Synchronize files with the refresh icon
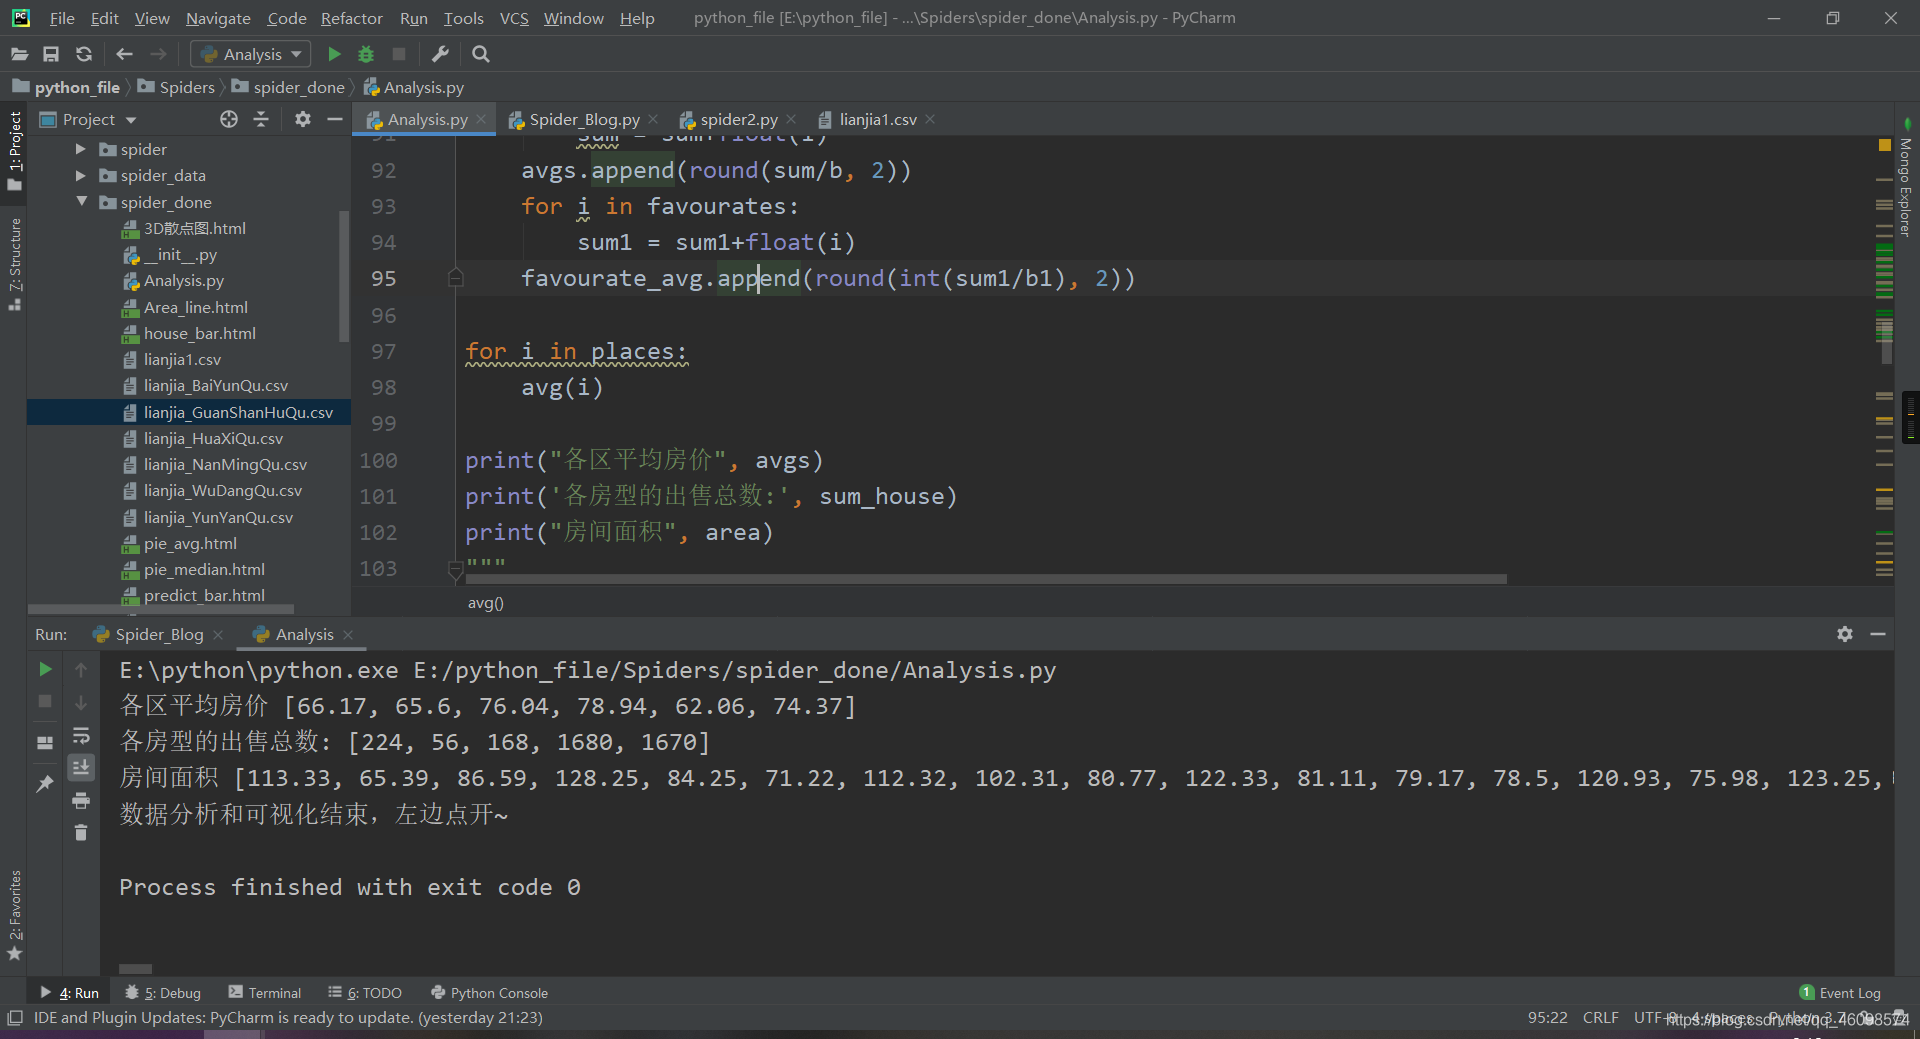Image resolution: width=1920 pixels, height=1039 pixels. pos(84,54)
